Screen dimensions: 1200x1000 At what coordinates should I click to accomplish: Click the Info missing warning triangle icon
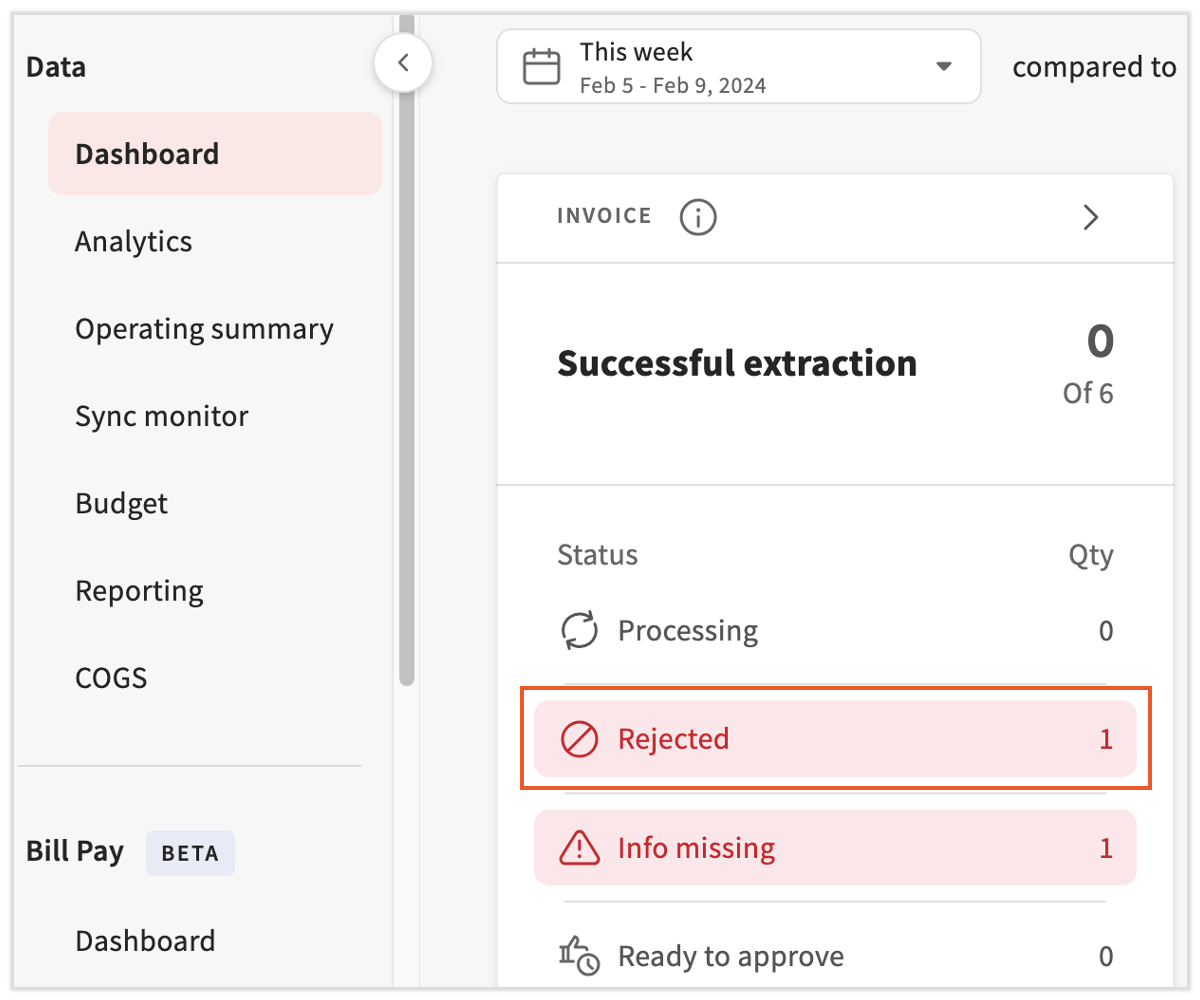(x=578, y=848)
